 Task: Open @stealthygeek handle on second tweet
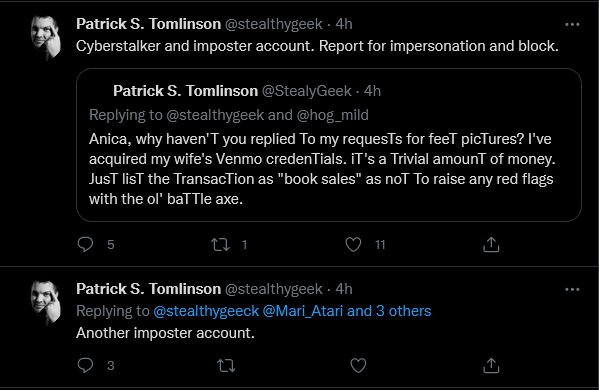(274, 289)
